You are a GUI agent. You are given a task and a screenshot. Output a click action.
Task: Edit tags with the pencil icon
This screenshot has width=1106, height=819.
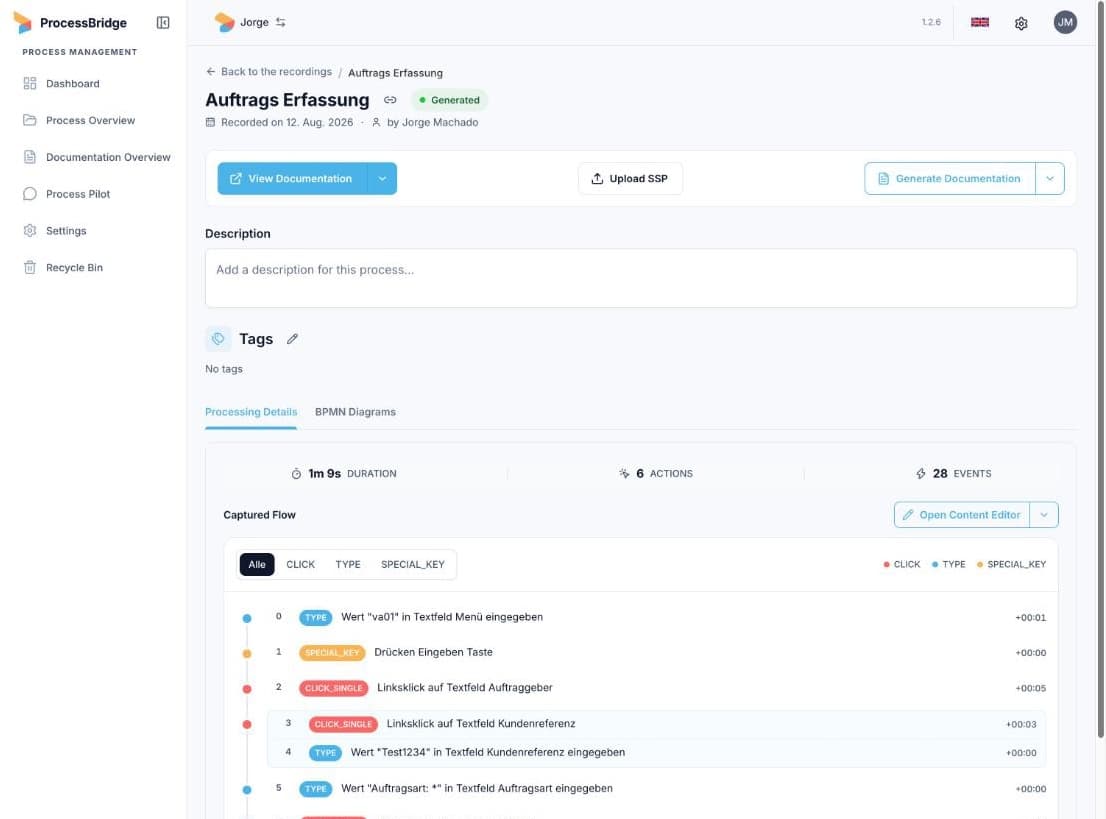(293, 339)
